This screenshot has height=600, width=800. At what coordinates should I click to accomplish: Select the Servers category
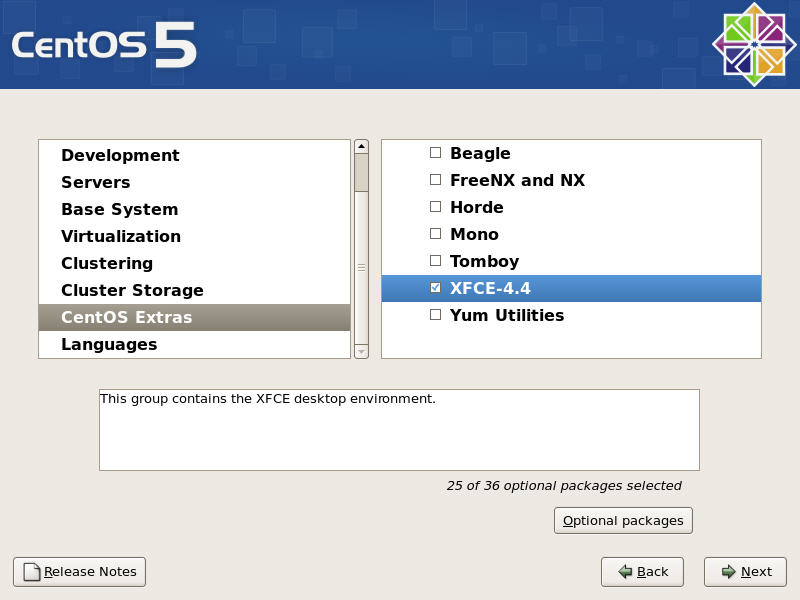click(194, 182)
